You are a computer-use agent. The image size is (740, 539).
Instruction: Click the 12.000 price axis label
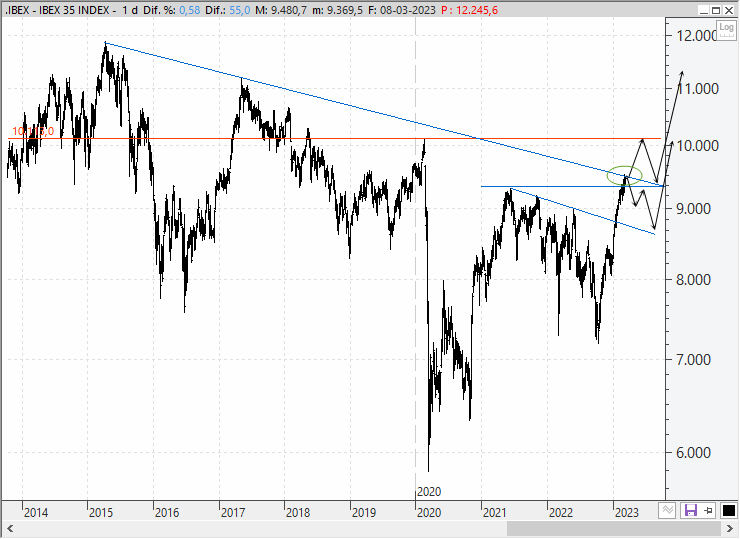(x=696, y=35)
